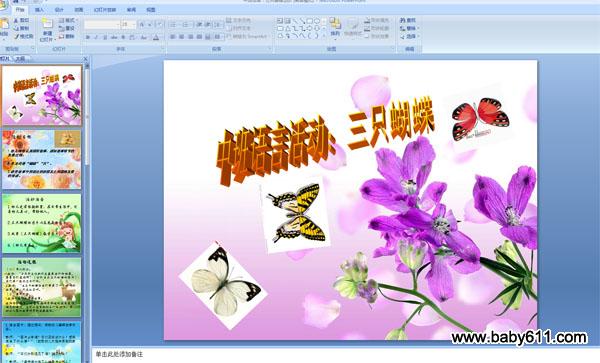The width and height of the screenshot is (600, 363).
Task: Open the Animations (动画) ribbon tab
Action: (x=78, y=10)
